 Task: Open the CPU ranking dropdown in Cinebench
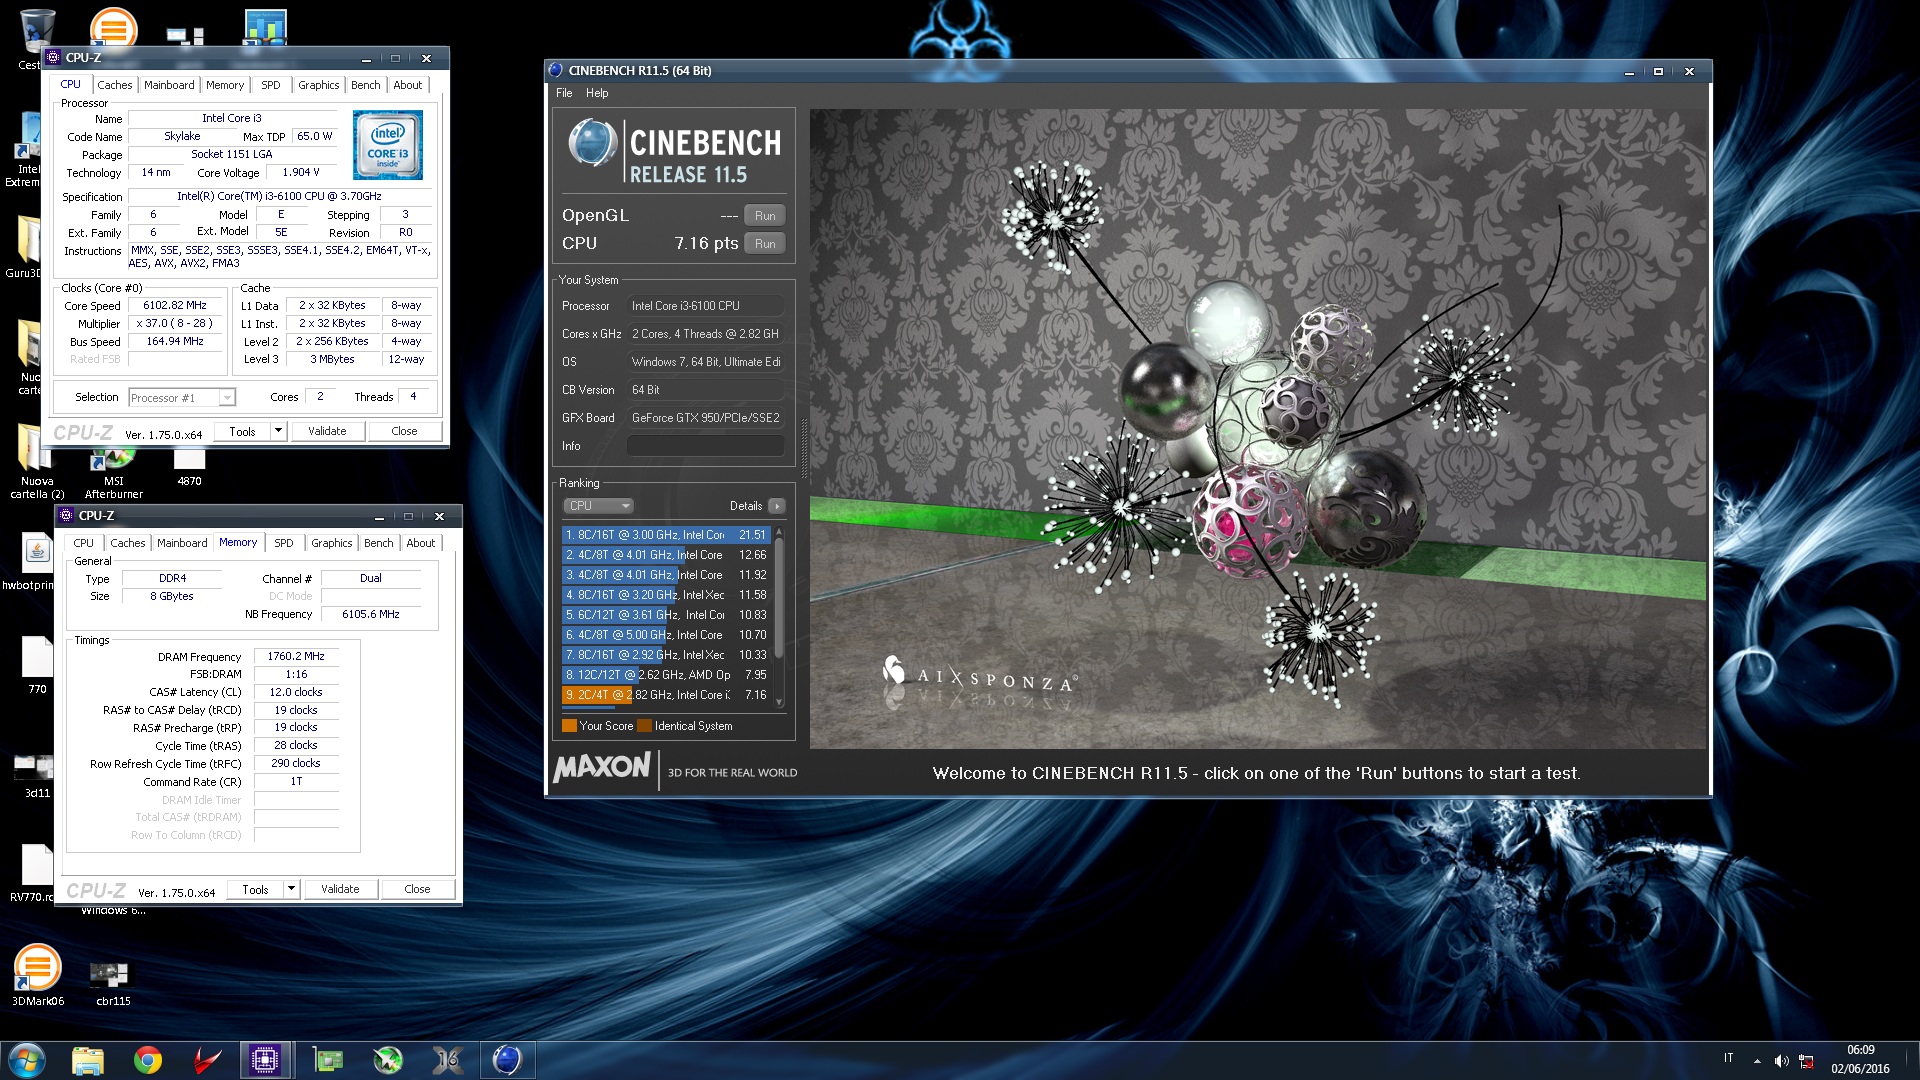pos(598,506)
